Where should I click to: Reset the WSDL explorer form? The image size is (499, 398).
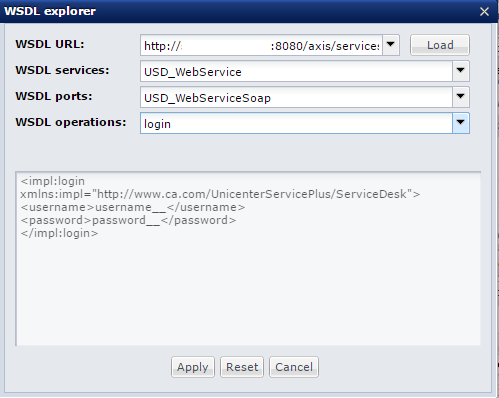(x=242, y=367)
